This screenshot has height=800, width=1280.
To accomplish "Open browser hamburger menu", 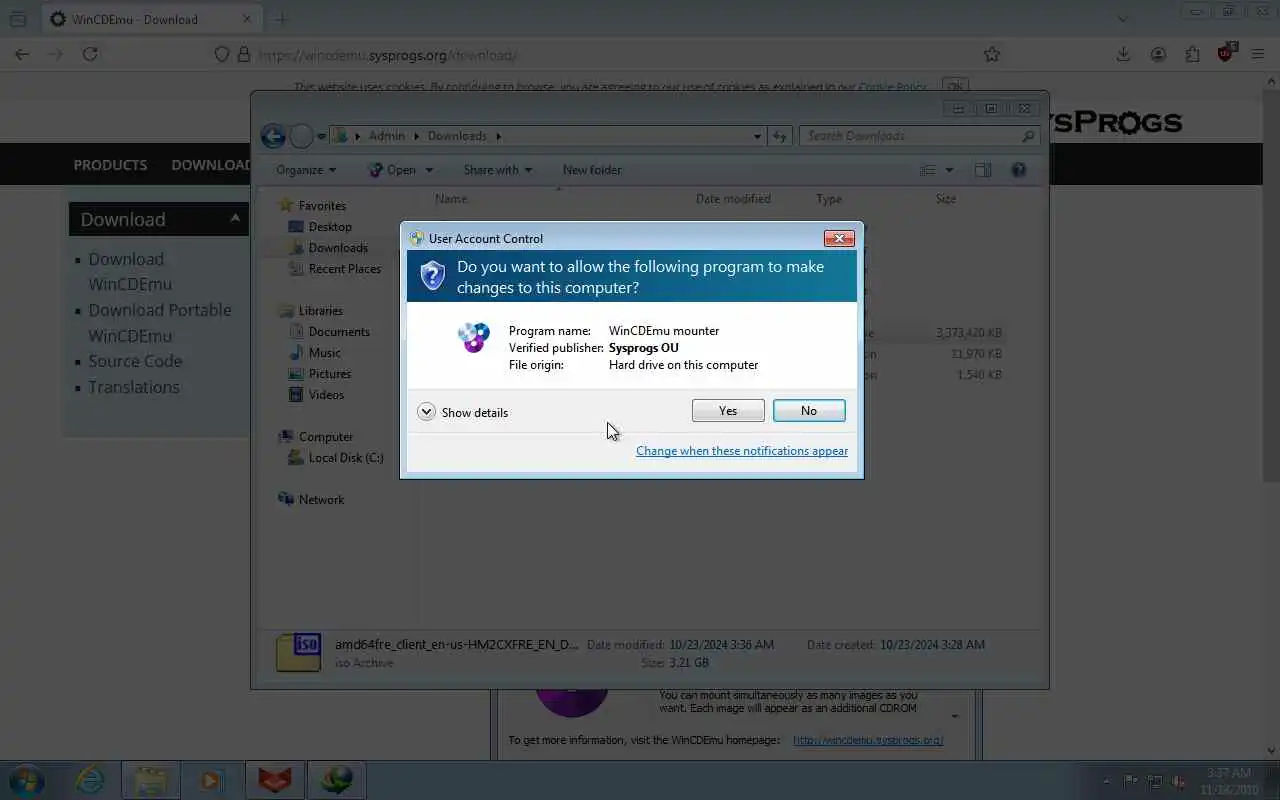I will click(1259, 54).
